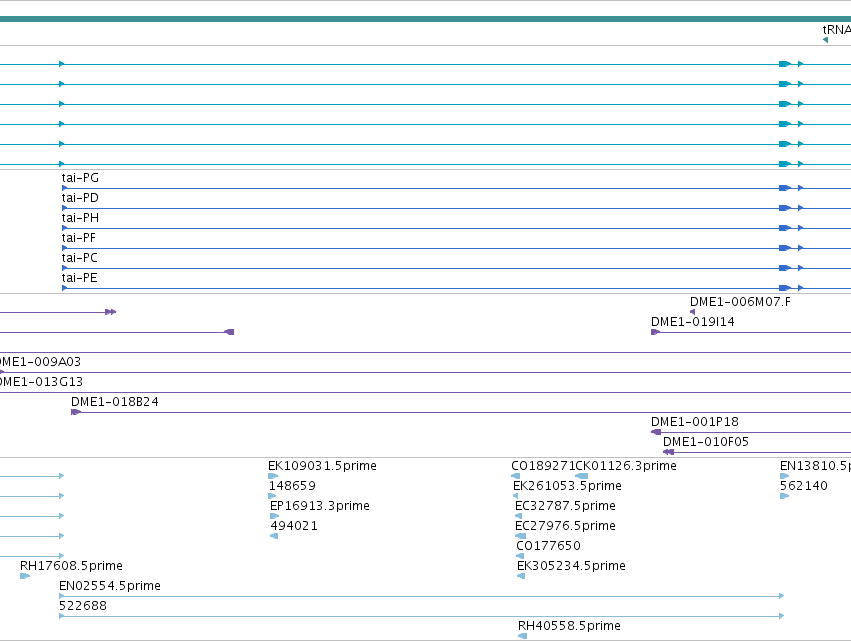The height and width of the screenshot is (641, 851).
Task: Click the DME1-006M07.F feature label
Action: pyautogui.click(x=740, y=302)
